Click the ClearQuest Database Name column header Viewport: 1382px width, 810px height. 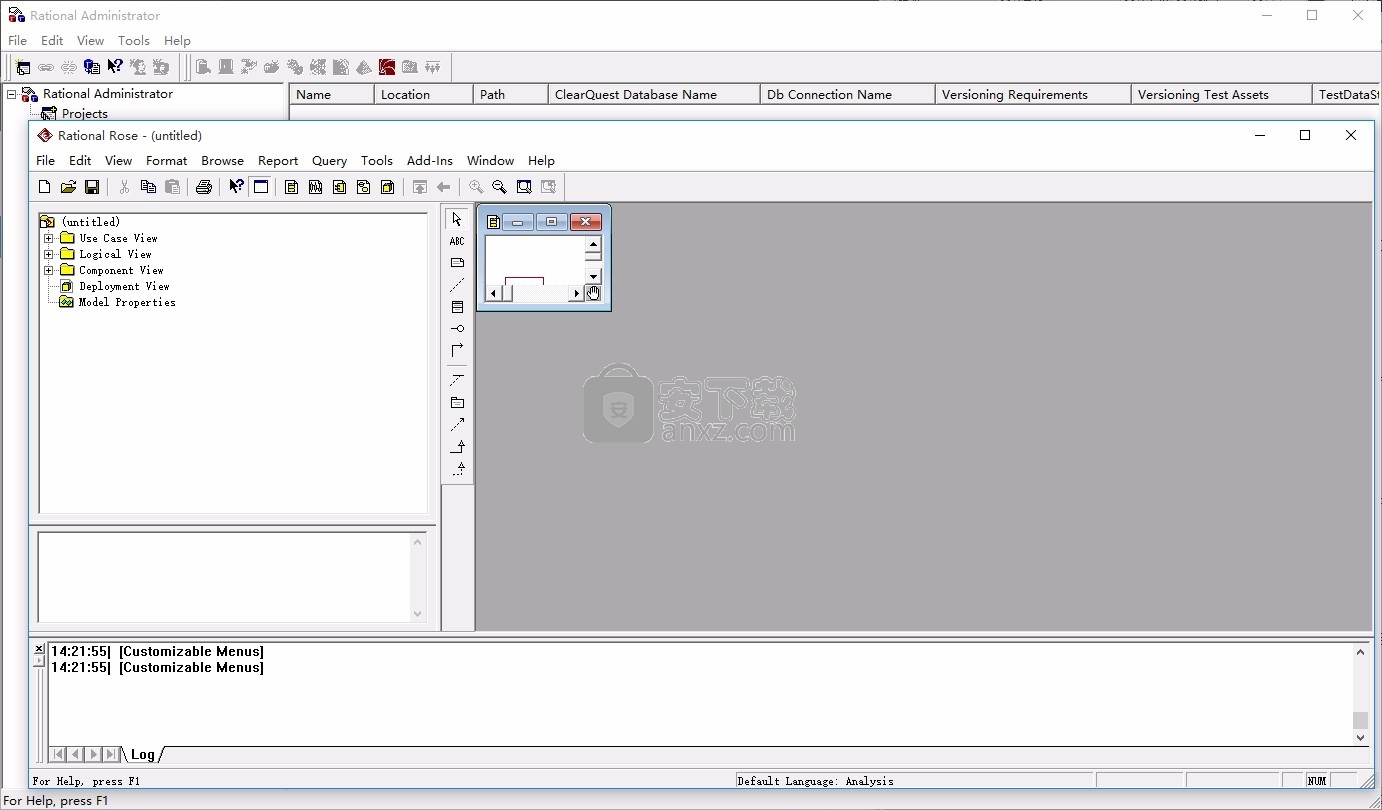click(x=653, y=94)
